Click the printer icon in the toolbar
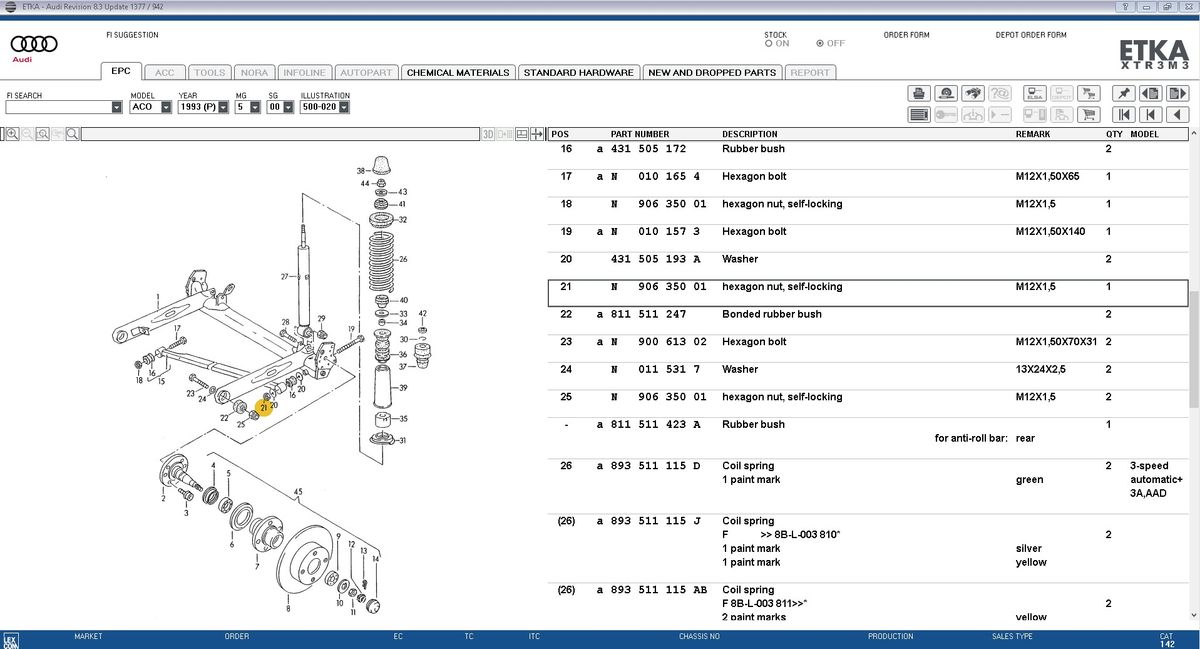1200x649 pixels. tap(919, 93)
